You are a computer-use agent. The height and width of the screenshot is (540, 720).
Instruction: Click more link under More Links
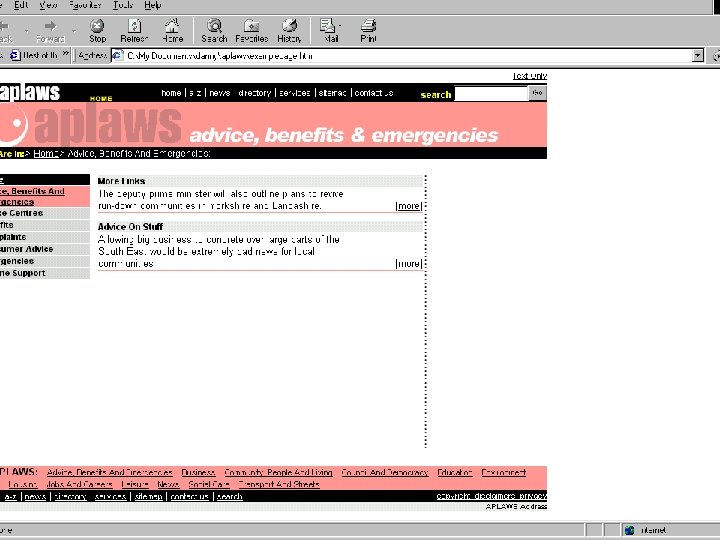tap(408, 206)
